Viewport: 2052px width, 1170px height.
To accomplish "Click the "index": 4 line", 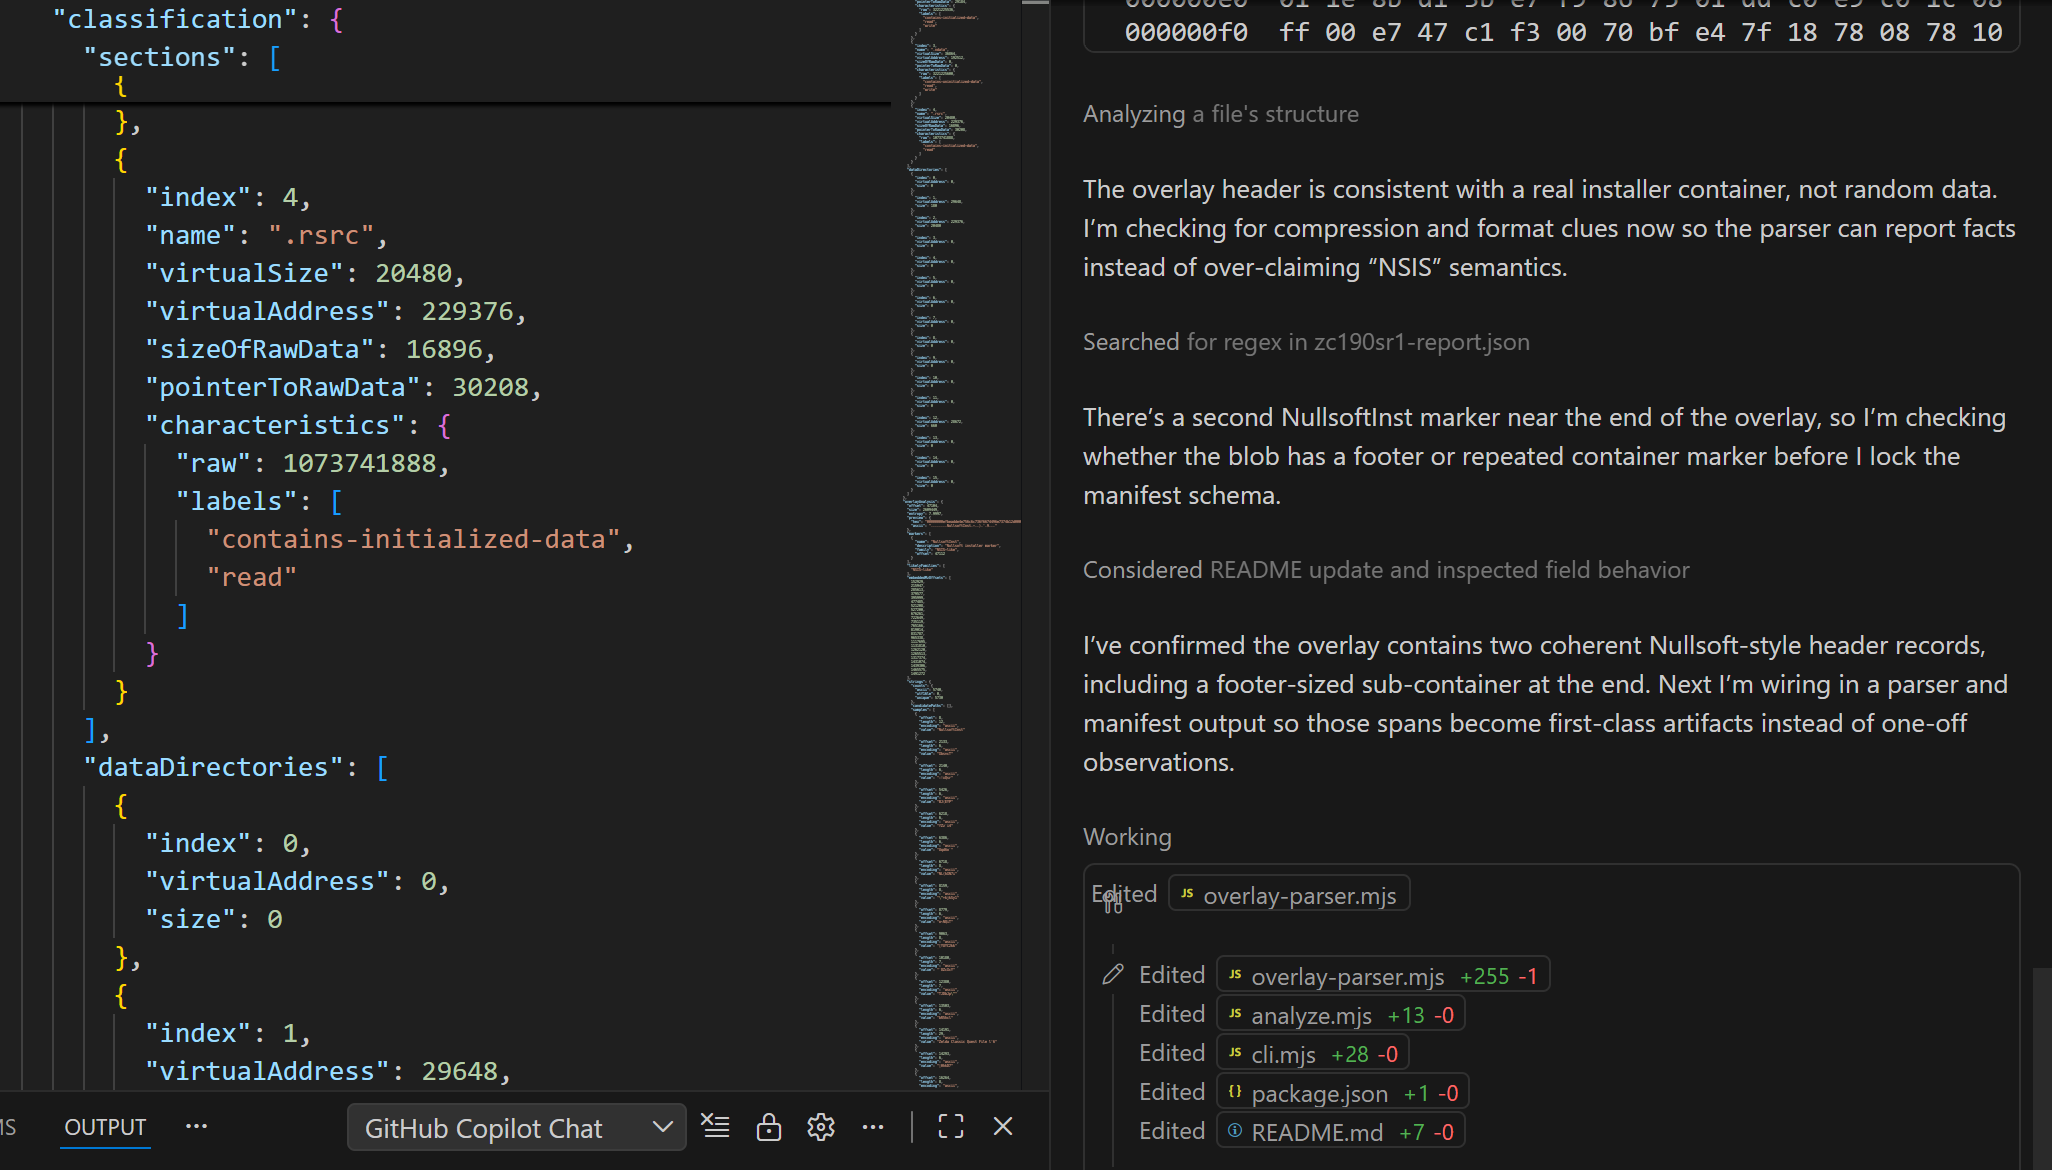I will pos(228,197).
